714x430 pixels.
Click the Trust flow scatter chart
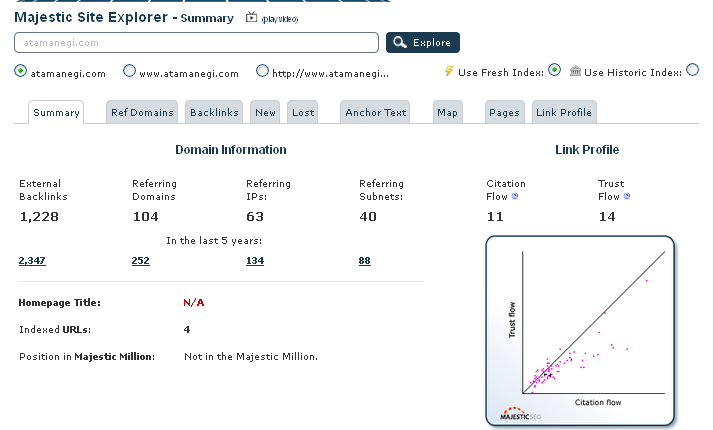coord(580,331)
